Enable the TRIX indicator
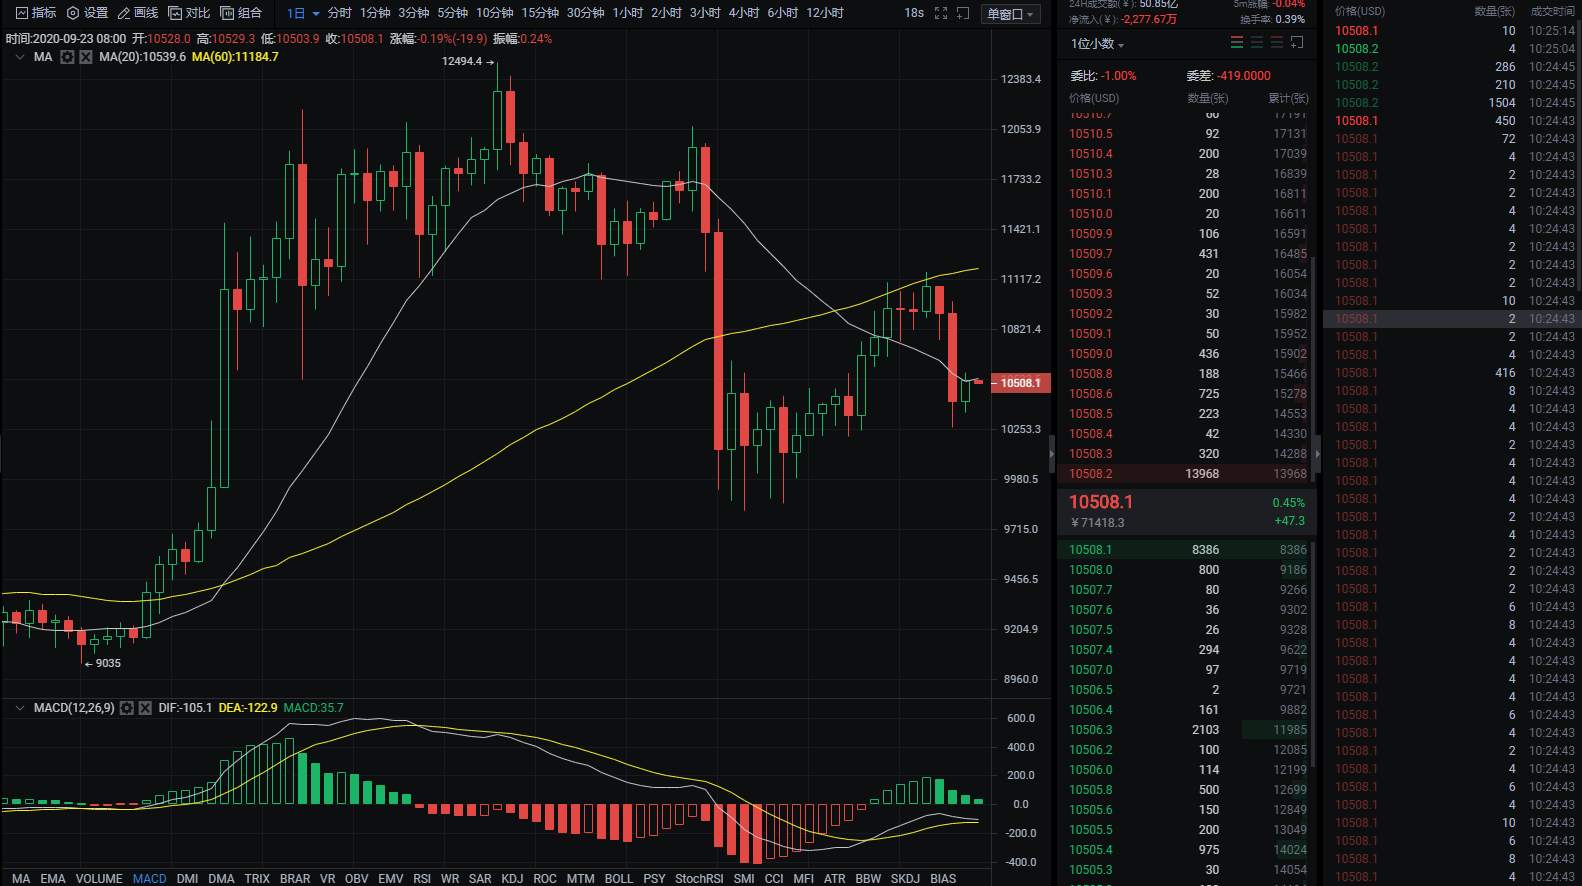This screenshot has width=1582, height=886. click(x=257, y=878)
